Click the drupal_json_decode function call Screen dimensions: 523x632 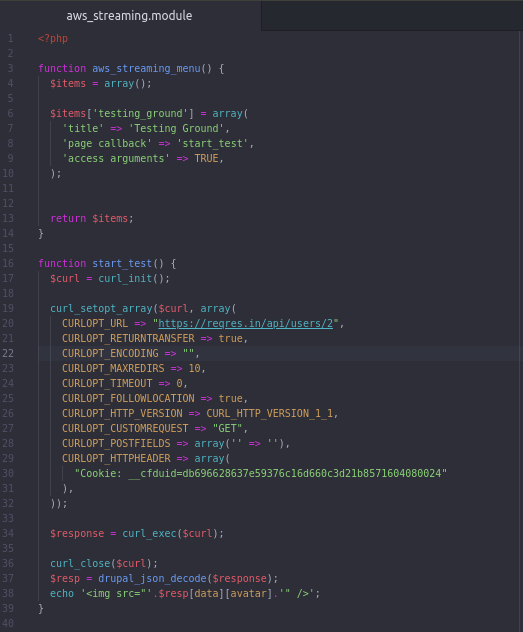pyautogui.click(x=152, y=578)
